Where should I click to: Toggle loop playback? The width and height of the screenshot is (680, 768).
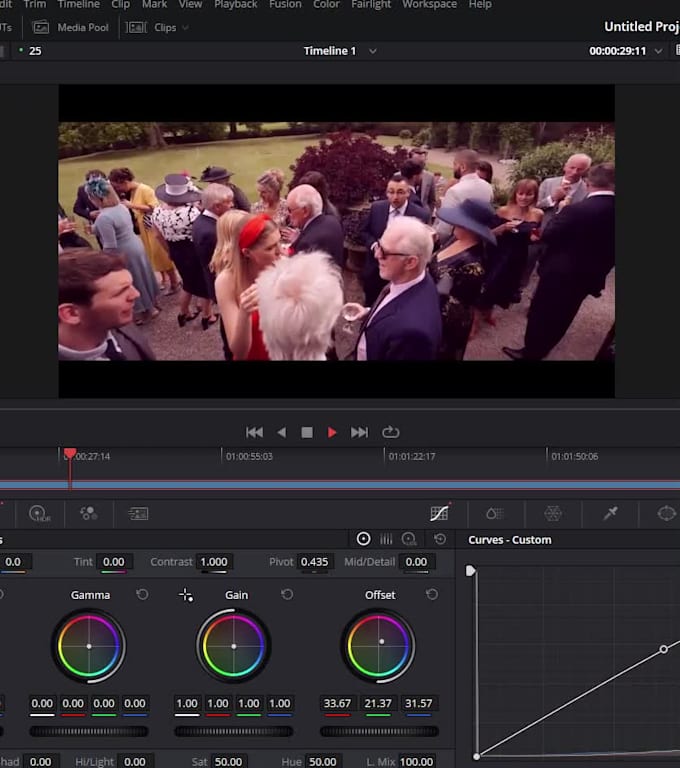(390, 432)
